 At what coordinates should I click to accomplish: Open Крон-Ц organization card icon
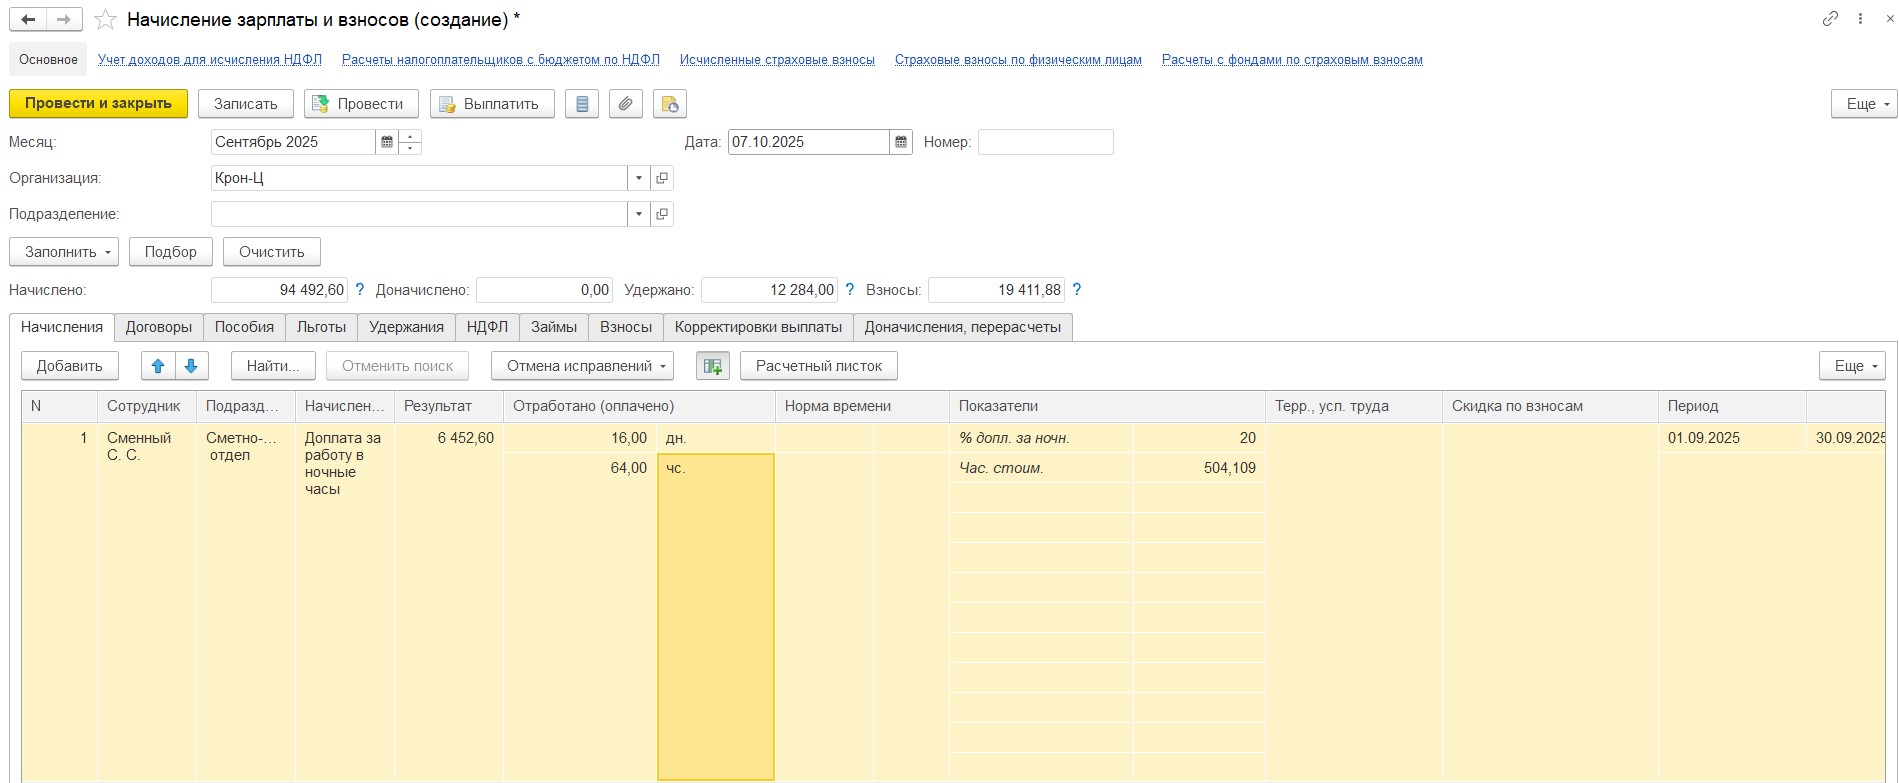662,178
